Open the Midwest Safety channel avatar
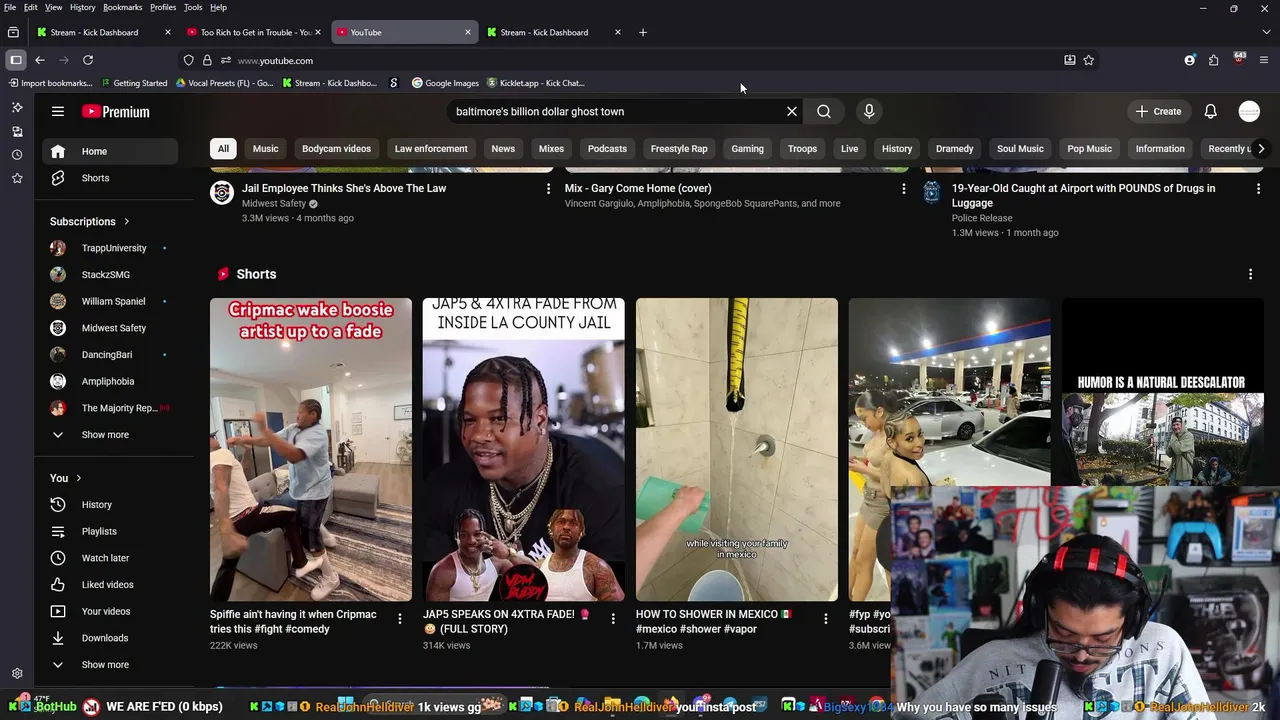The height and width of the screenshot is (720, 1280). [x=222, y=192]
